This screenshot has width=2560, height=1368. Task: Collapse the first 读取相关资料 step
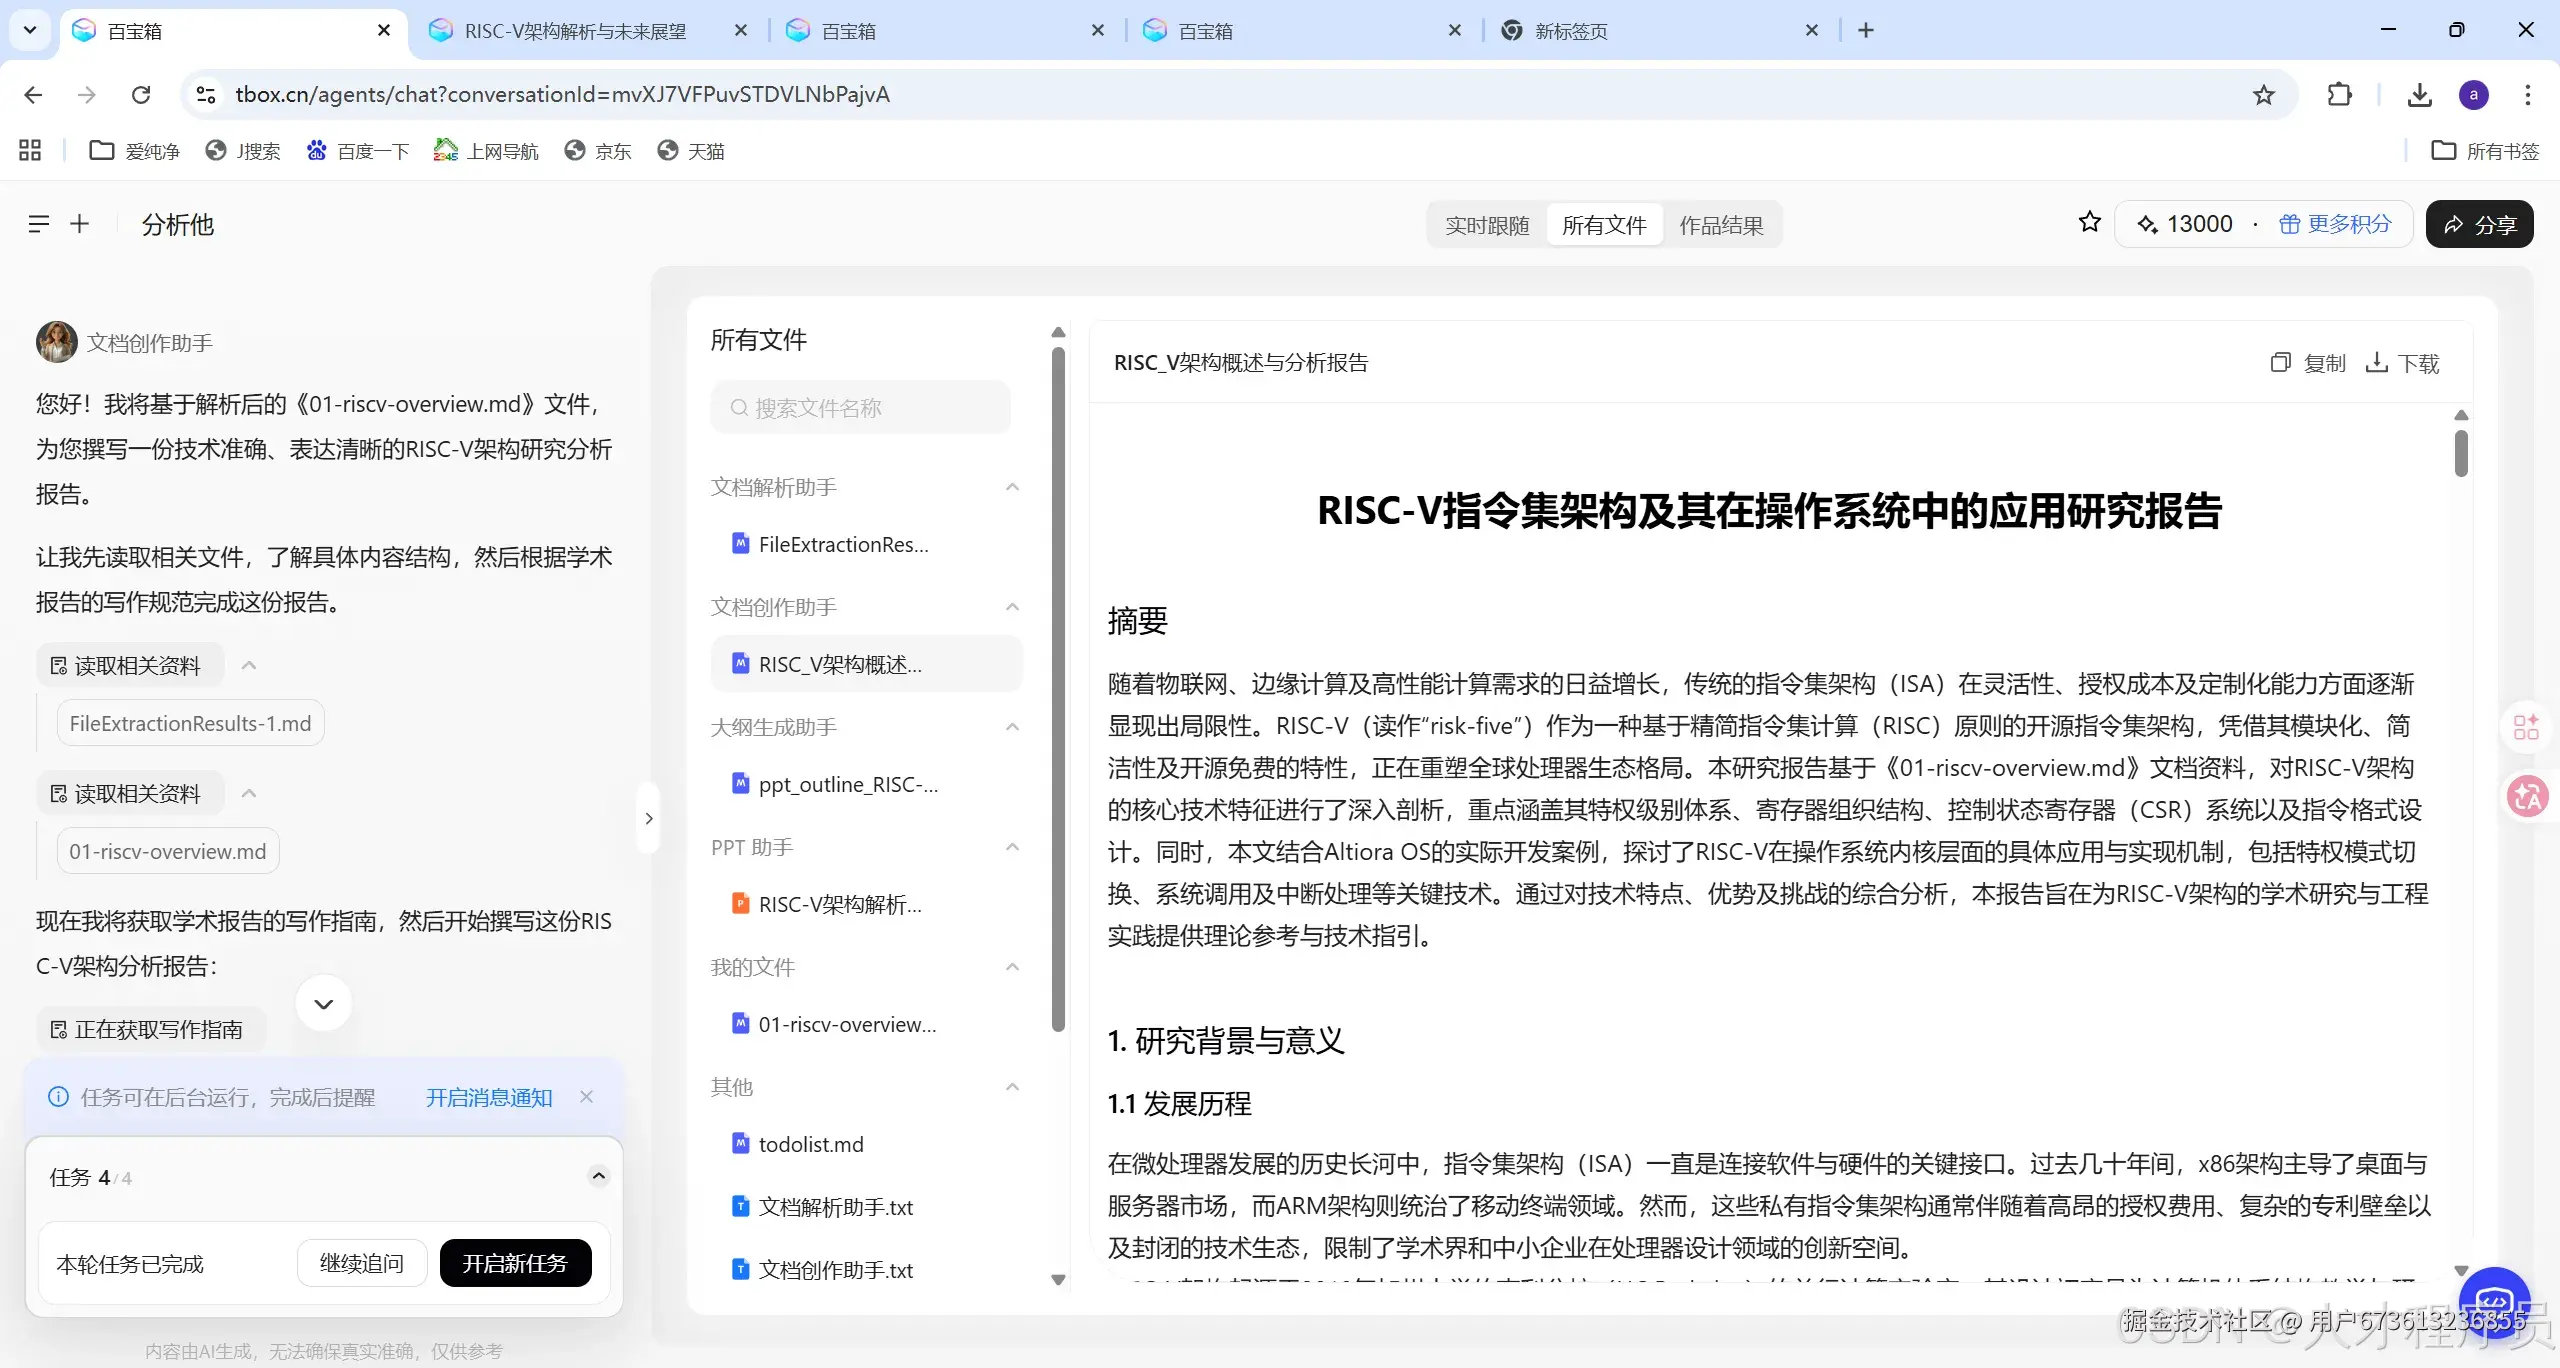coord(250,665)
